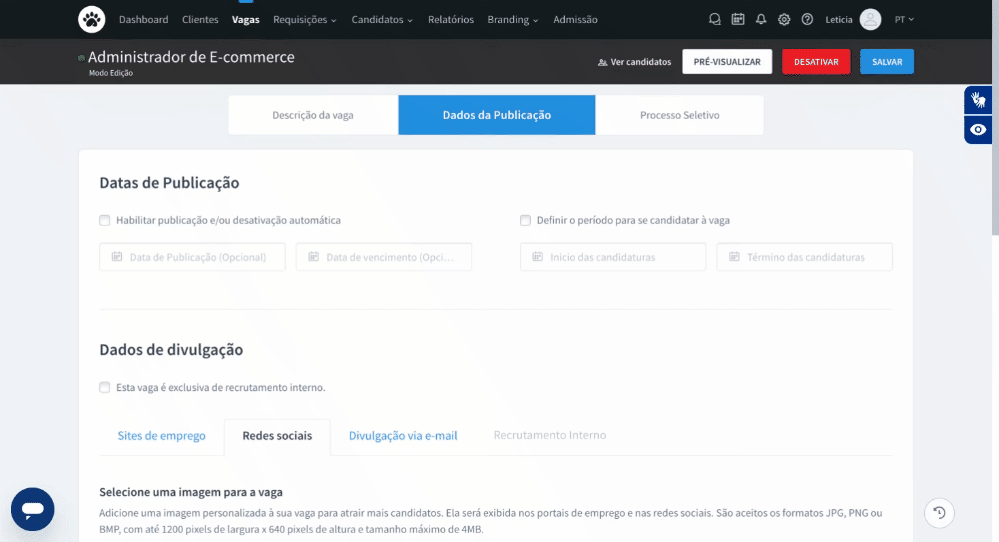Image resolution: width=999 pixels, height=542 pixels.
Task: Open the chat messages icon
Action: click(x=714, y=19)
